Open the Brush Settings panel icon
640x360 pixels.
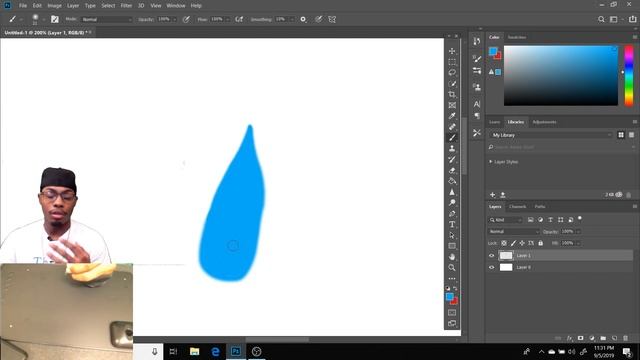[x=476, y=59]
